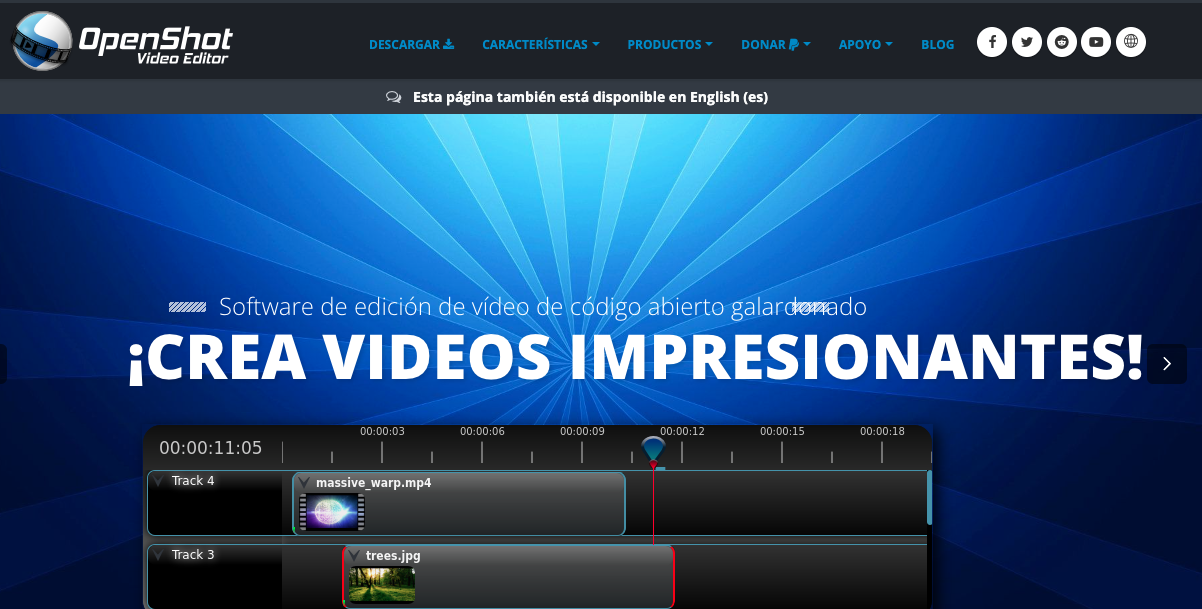Open the Reddit social icon
This screenshot has height=609, width=1202.
click(x=1061, y=41)
